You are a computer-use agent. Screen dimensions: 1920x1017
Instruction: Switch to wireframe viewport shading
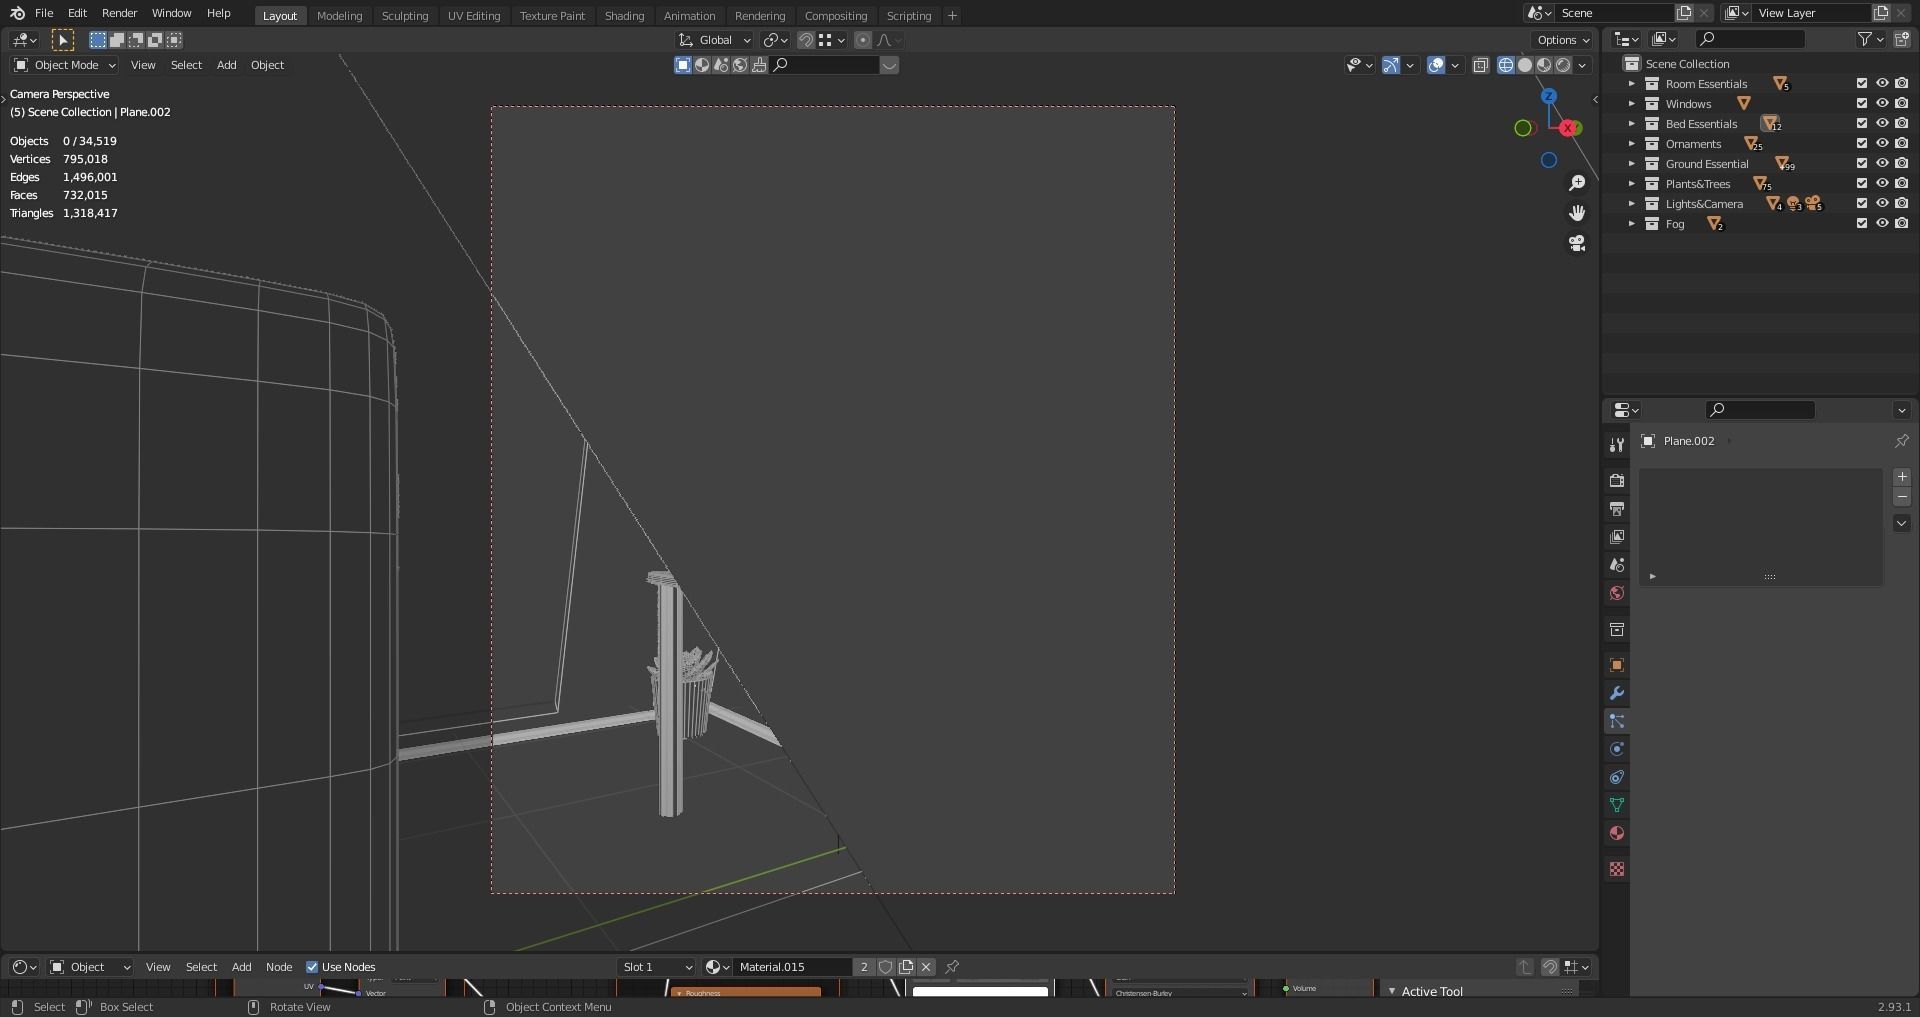click(1505, 65)
